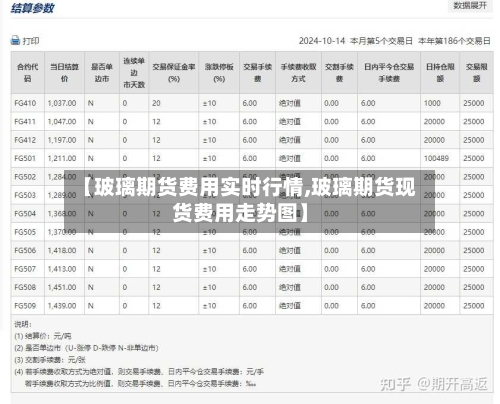Click the 日持仓限额 column header
Viewport: 500px width, 404px height.
pyautogui.click(x=440, y=73)
